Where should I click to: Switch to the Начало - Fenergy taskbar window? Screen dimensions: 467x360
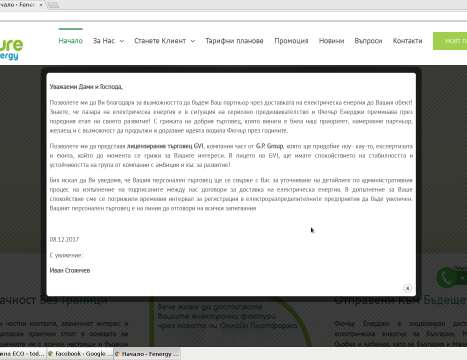147,354
